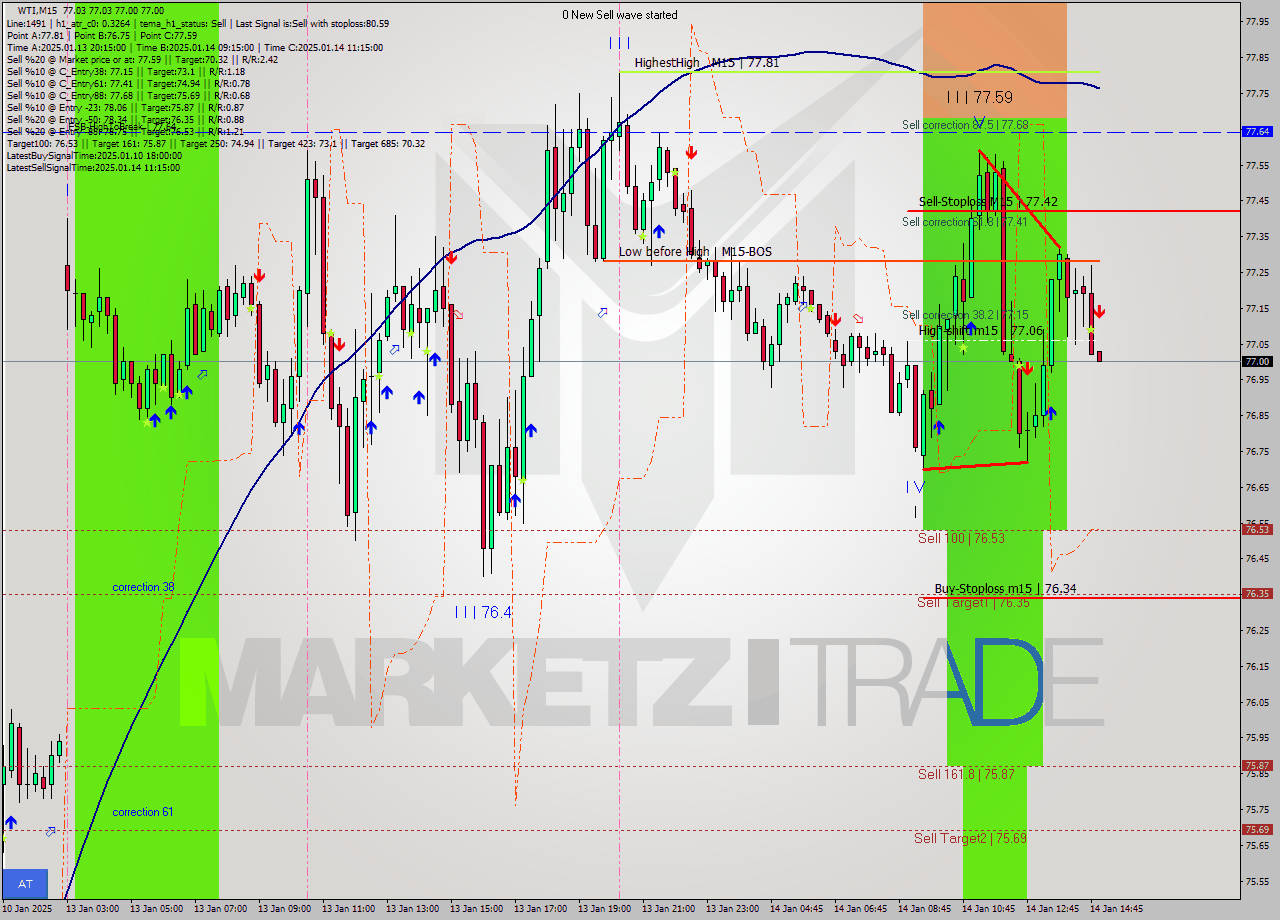Screen dimensions: 1280x920
Task: Select the 'Target100: 76.53' info line
Action: tap(216, 144)
